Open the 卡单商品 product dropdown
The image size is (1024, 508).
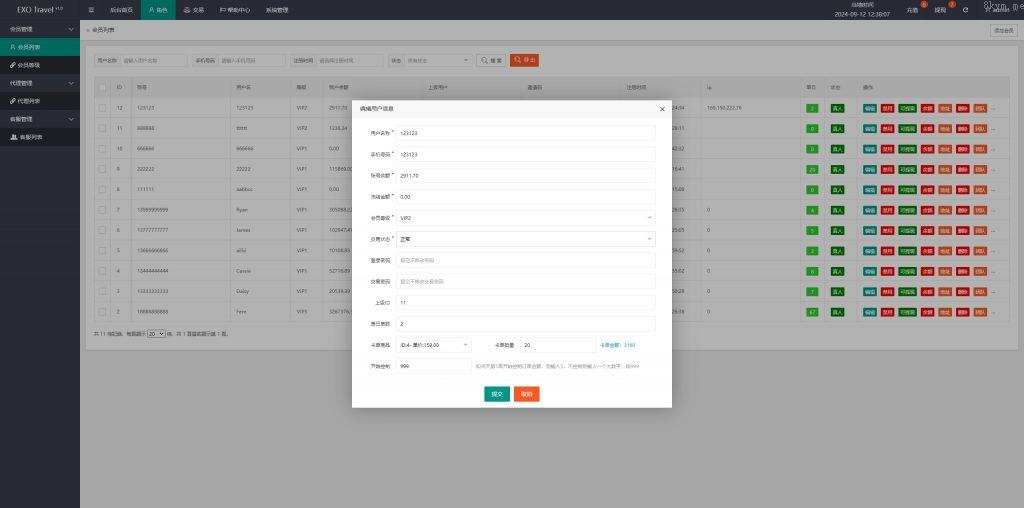(x=434, y=344)
